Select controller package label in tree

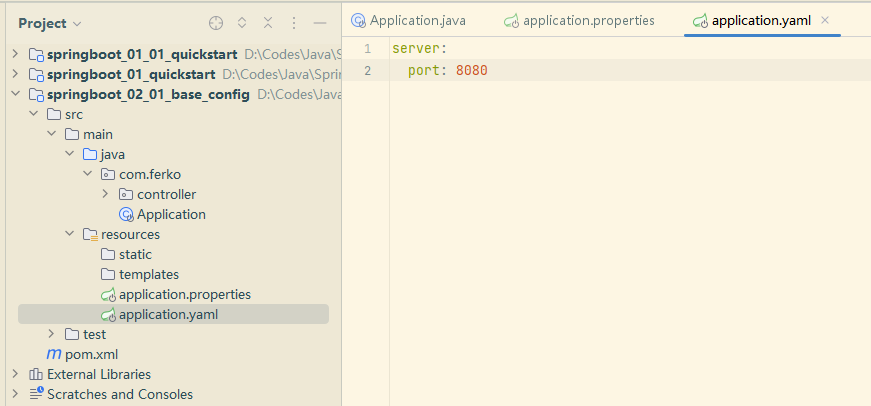167,194
